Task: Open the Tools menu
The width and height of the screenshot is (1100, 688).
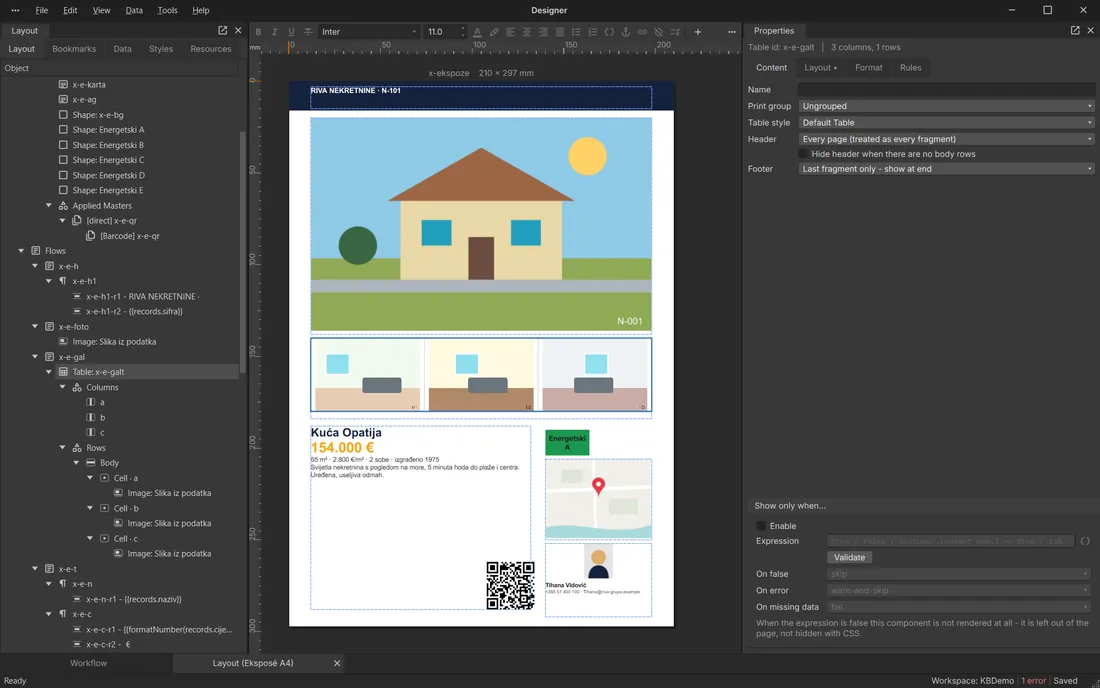Action: click(x=167, y=11)
